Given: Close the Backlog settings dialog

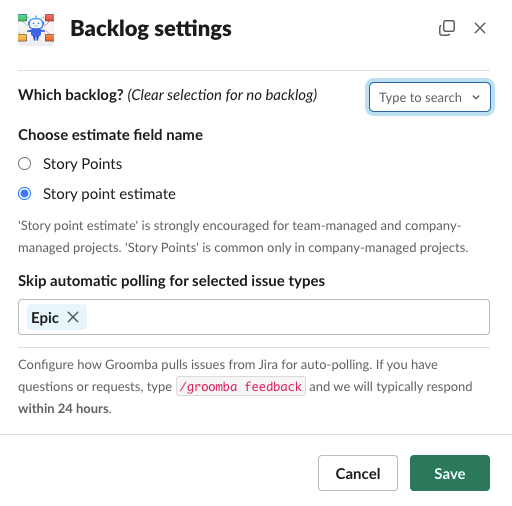Looking at the screenshot, I should (480, 28).
